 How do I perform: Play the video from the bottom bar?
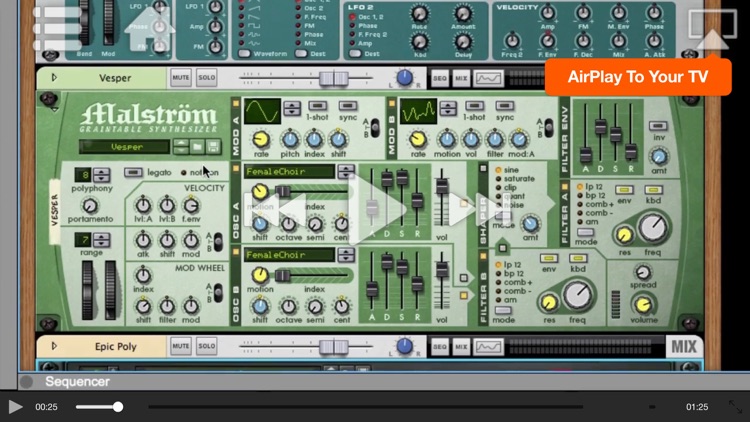15,407
